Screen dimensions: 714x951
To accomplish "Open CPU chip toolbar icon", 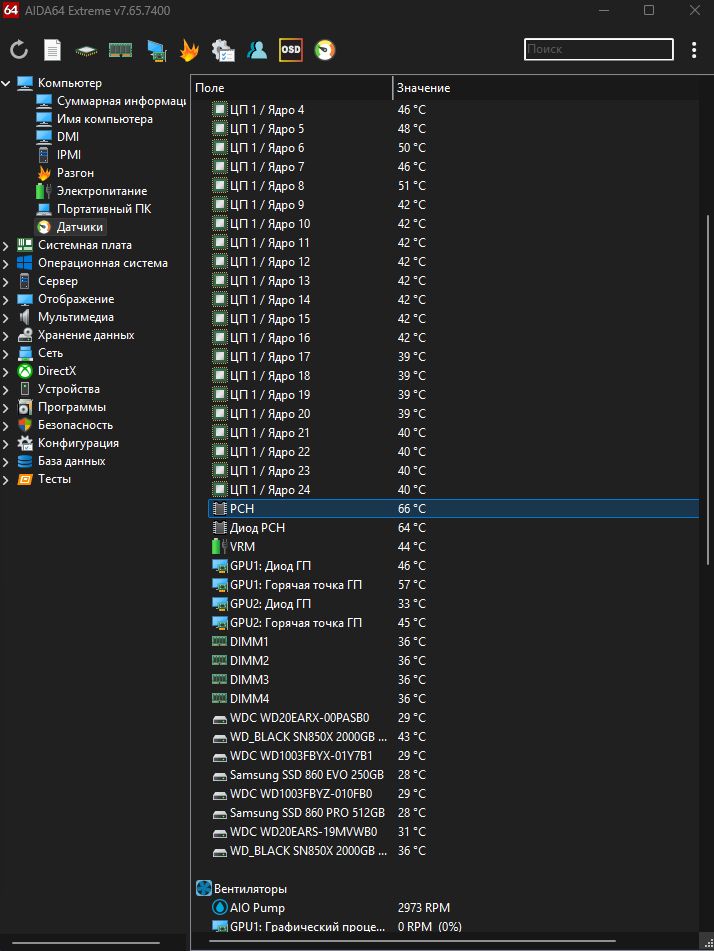I will click(86, 51).
